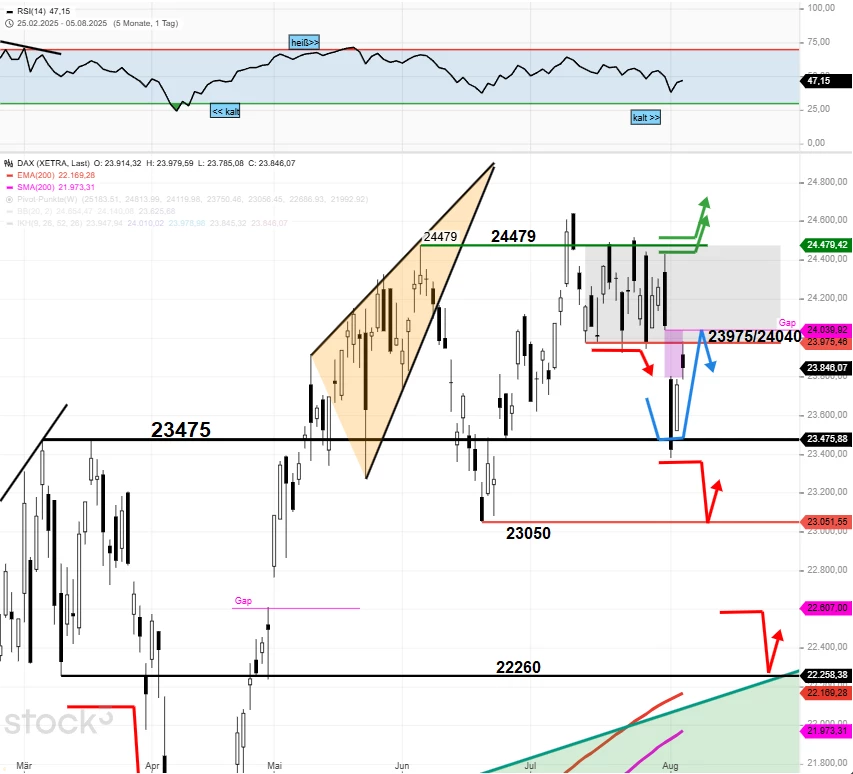Click the 'kalt >>' RSI marker label

646,117
